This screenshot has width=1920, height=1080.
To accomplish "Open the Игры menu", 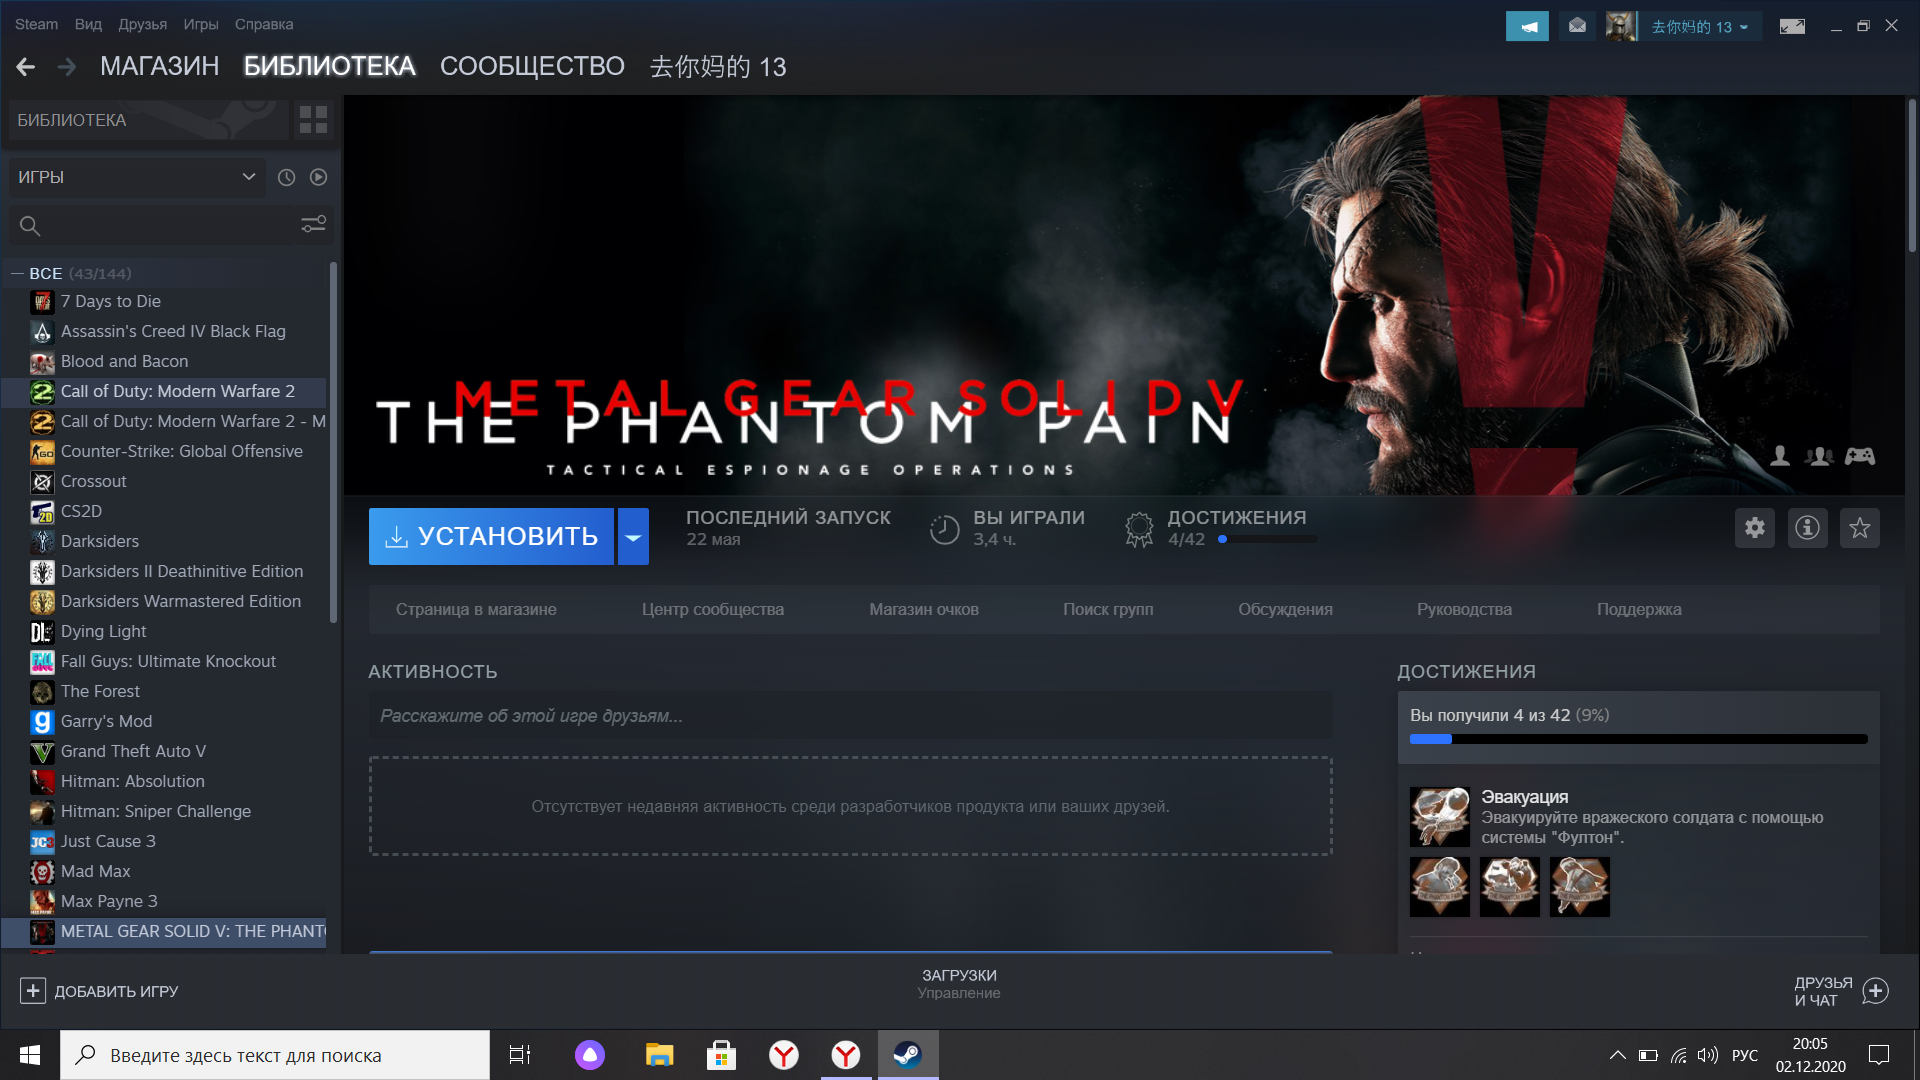I will [201, 24].
